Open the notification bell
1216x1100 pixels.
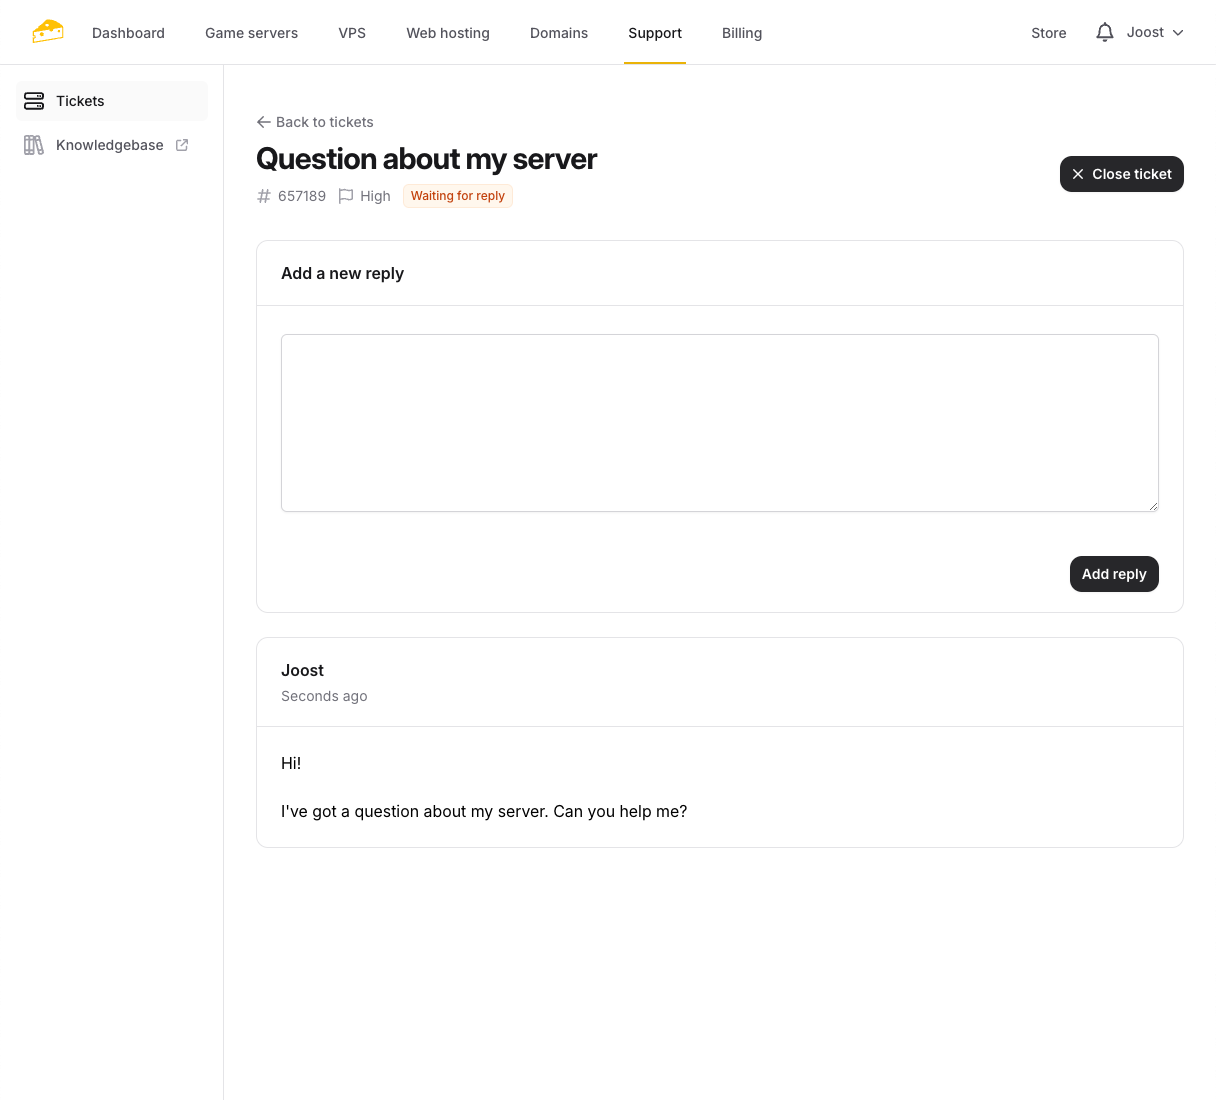click(1104, 32)
